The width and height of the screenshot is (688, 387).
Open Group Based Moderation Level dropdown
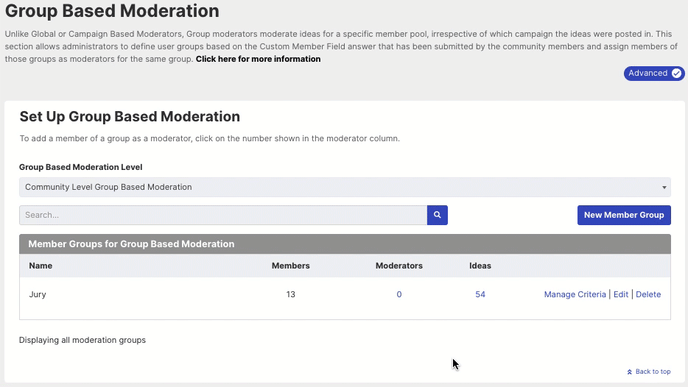click(x=345, y=187)
